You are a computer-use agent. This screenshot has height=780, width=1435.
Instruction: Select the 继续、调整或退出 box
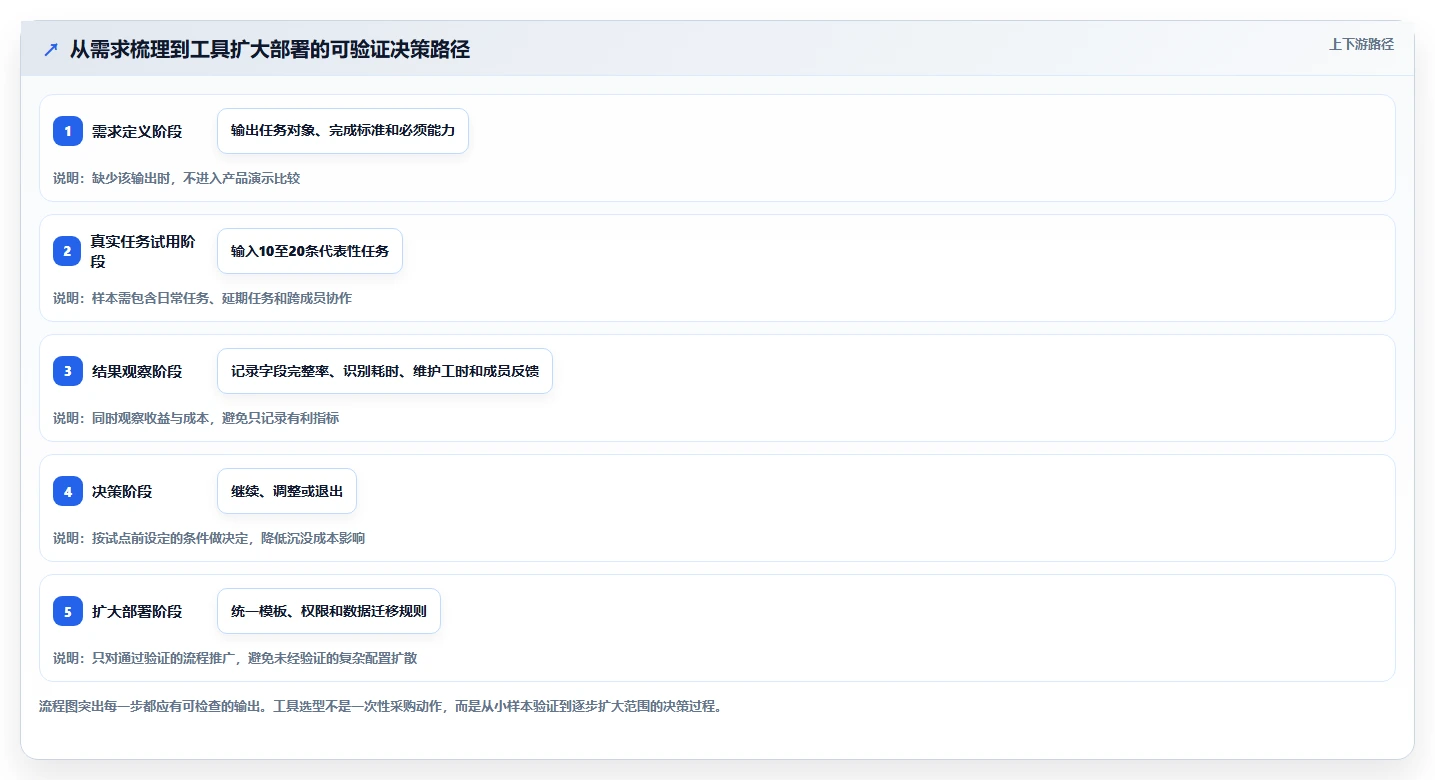287,491
